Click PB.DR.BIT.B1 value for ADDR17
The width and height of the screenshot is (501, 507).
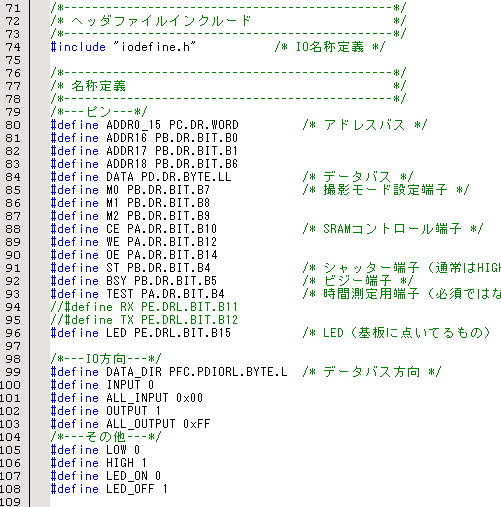click(x=196, y=151)
